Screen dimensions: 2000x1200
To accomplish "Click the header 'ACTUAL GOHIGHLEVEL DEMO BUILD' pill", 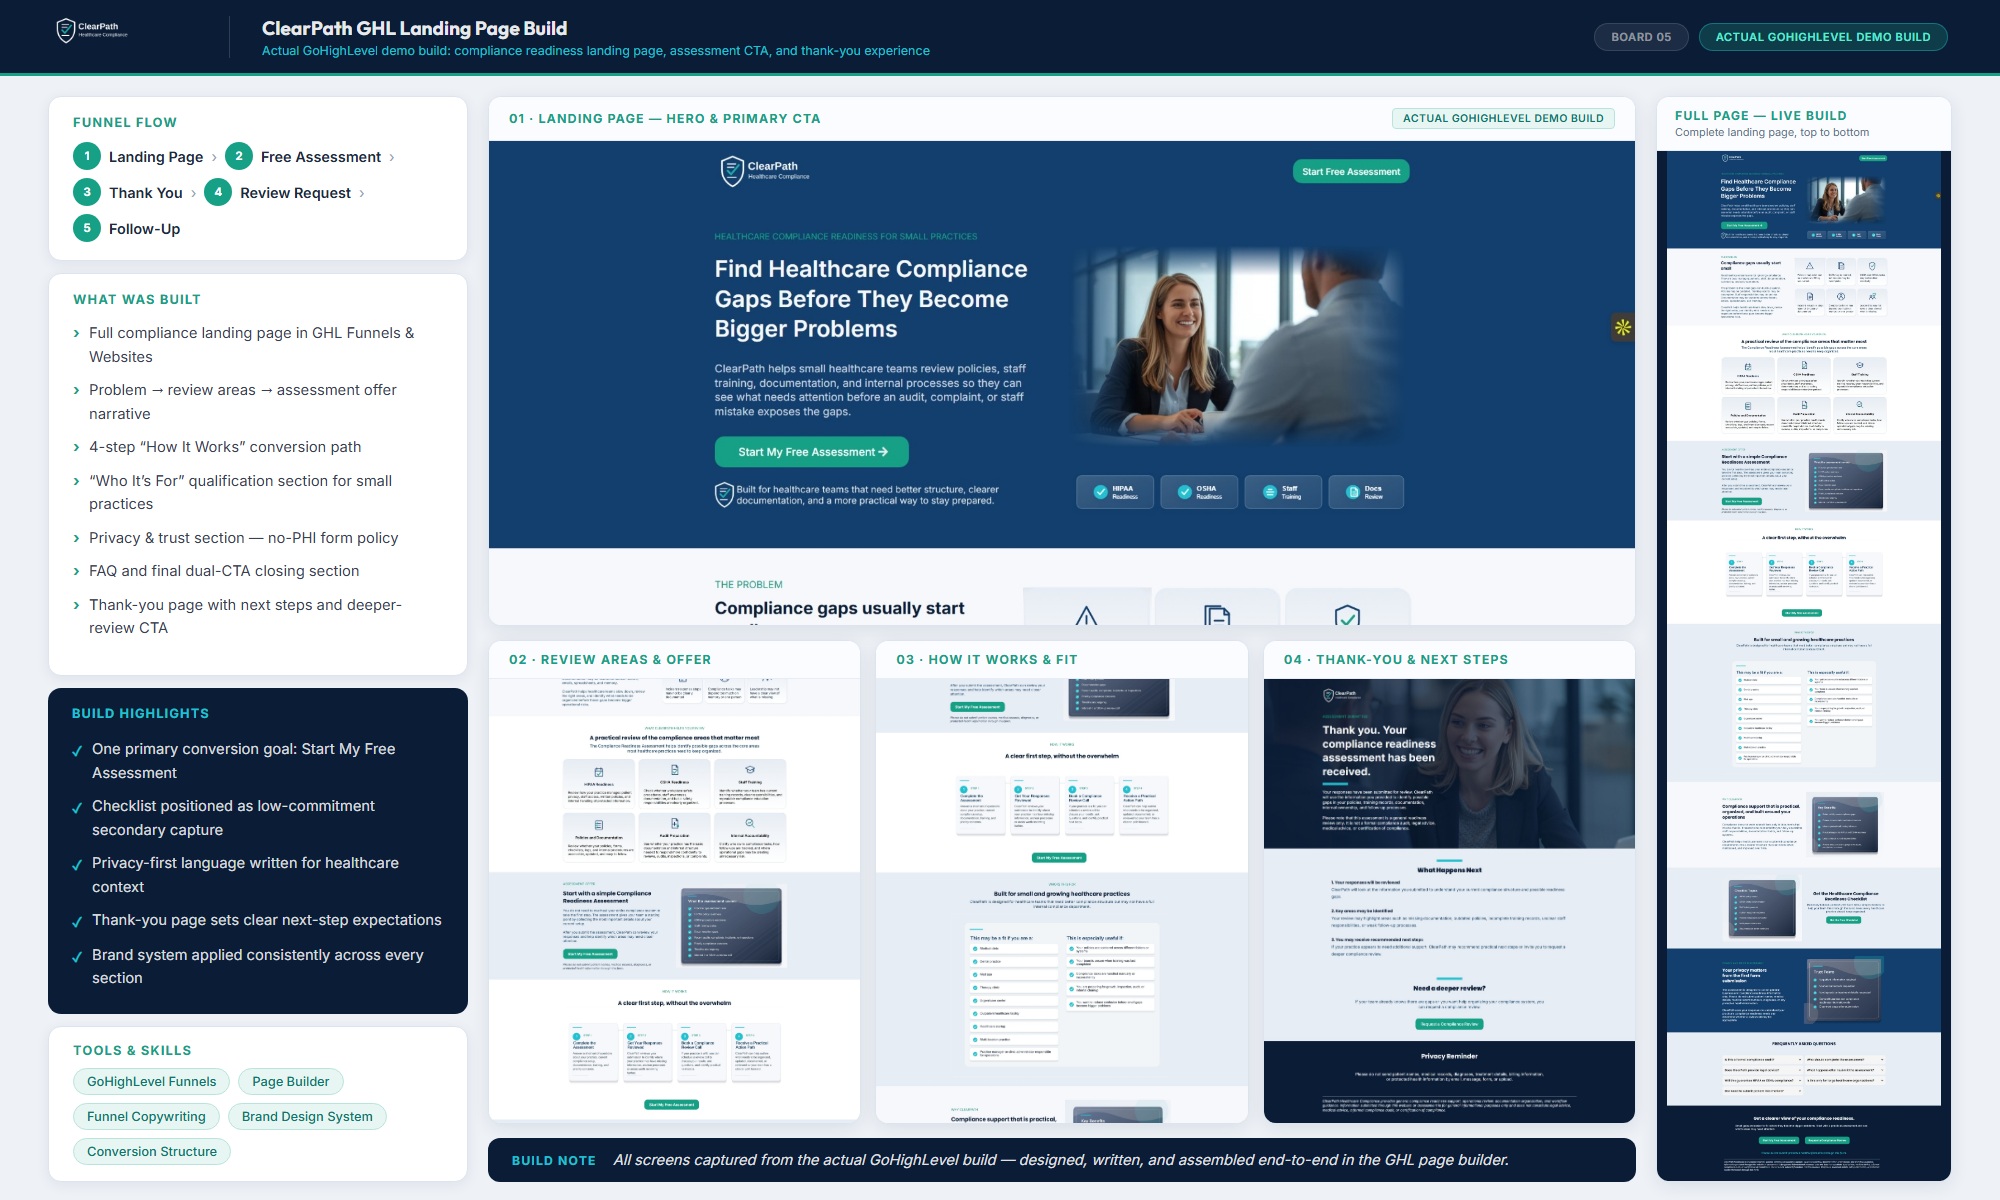I will [1823, 37].
